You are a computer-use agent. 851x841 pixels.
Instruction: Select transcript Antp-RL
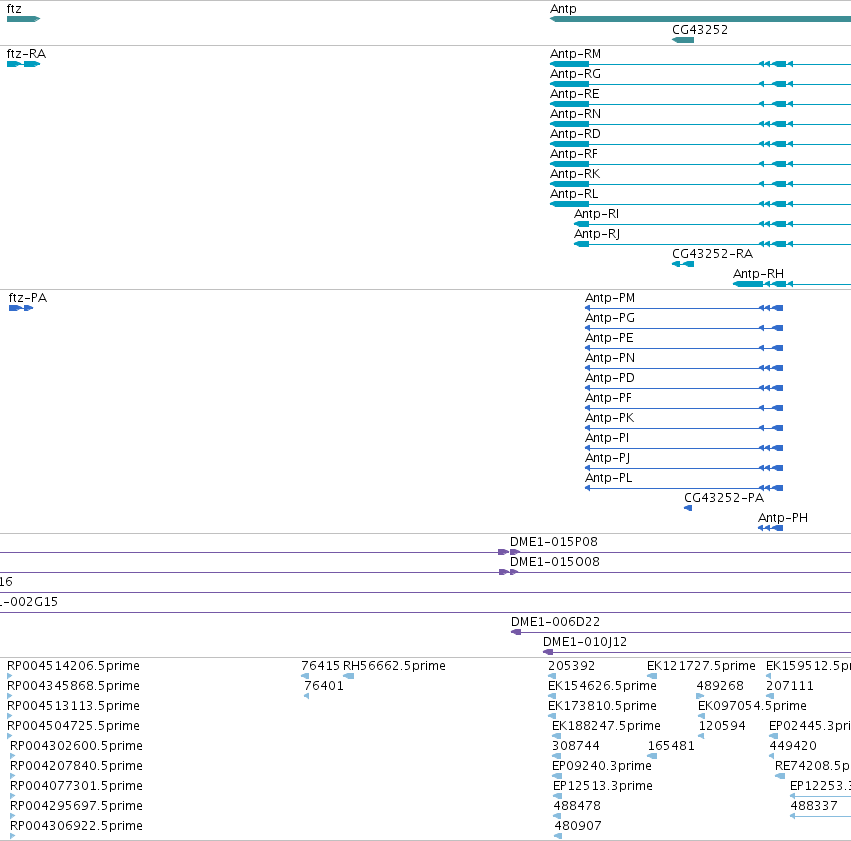(574, 194)
